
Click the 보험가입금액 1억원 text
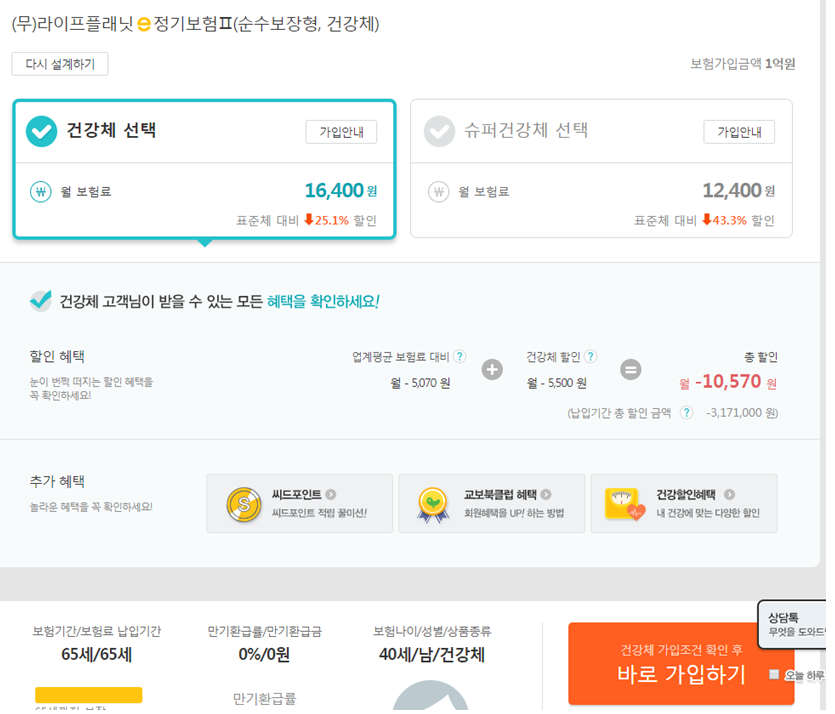pos(742,64)
